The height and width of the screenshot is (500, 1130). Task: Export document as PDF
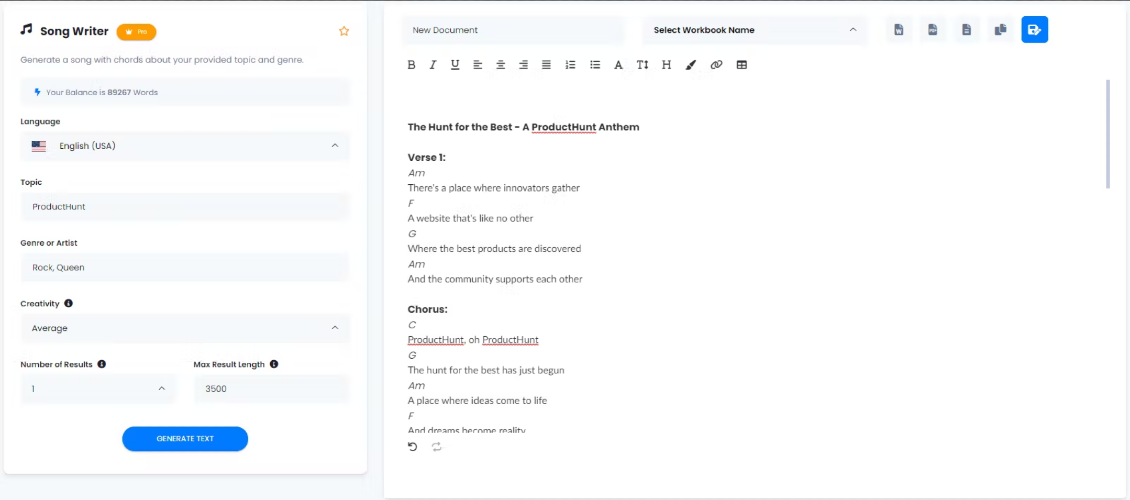tap(933, 30)
